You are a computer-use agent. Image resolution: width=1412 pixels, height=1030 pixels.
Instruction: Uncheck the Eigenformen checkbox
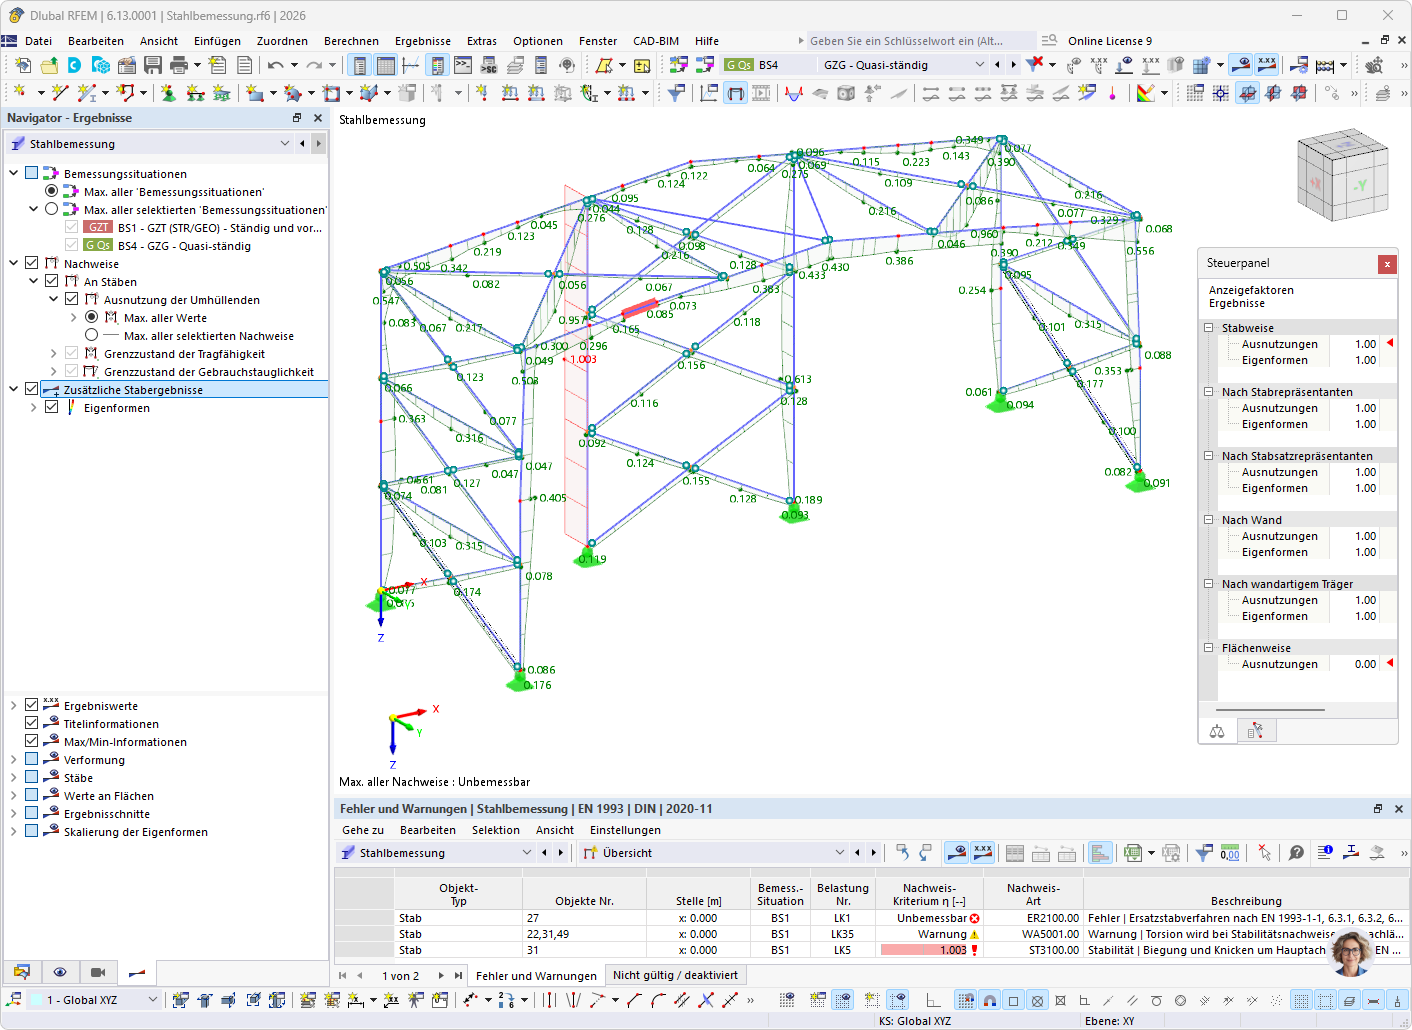point(52,408)
